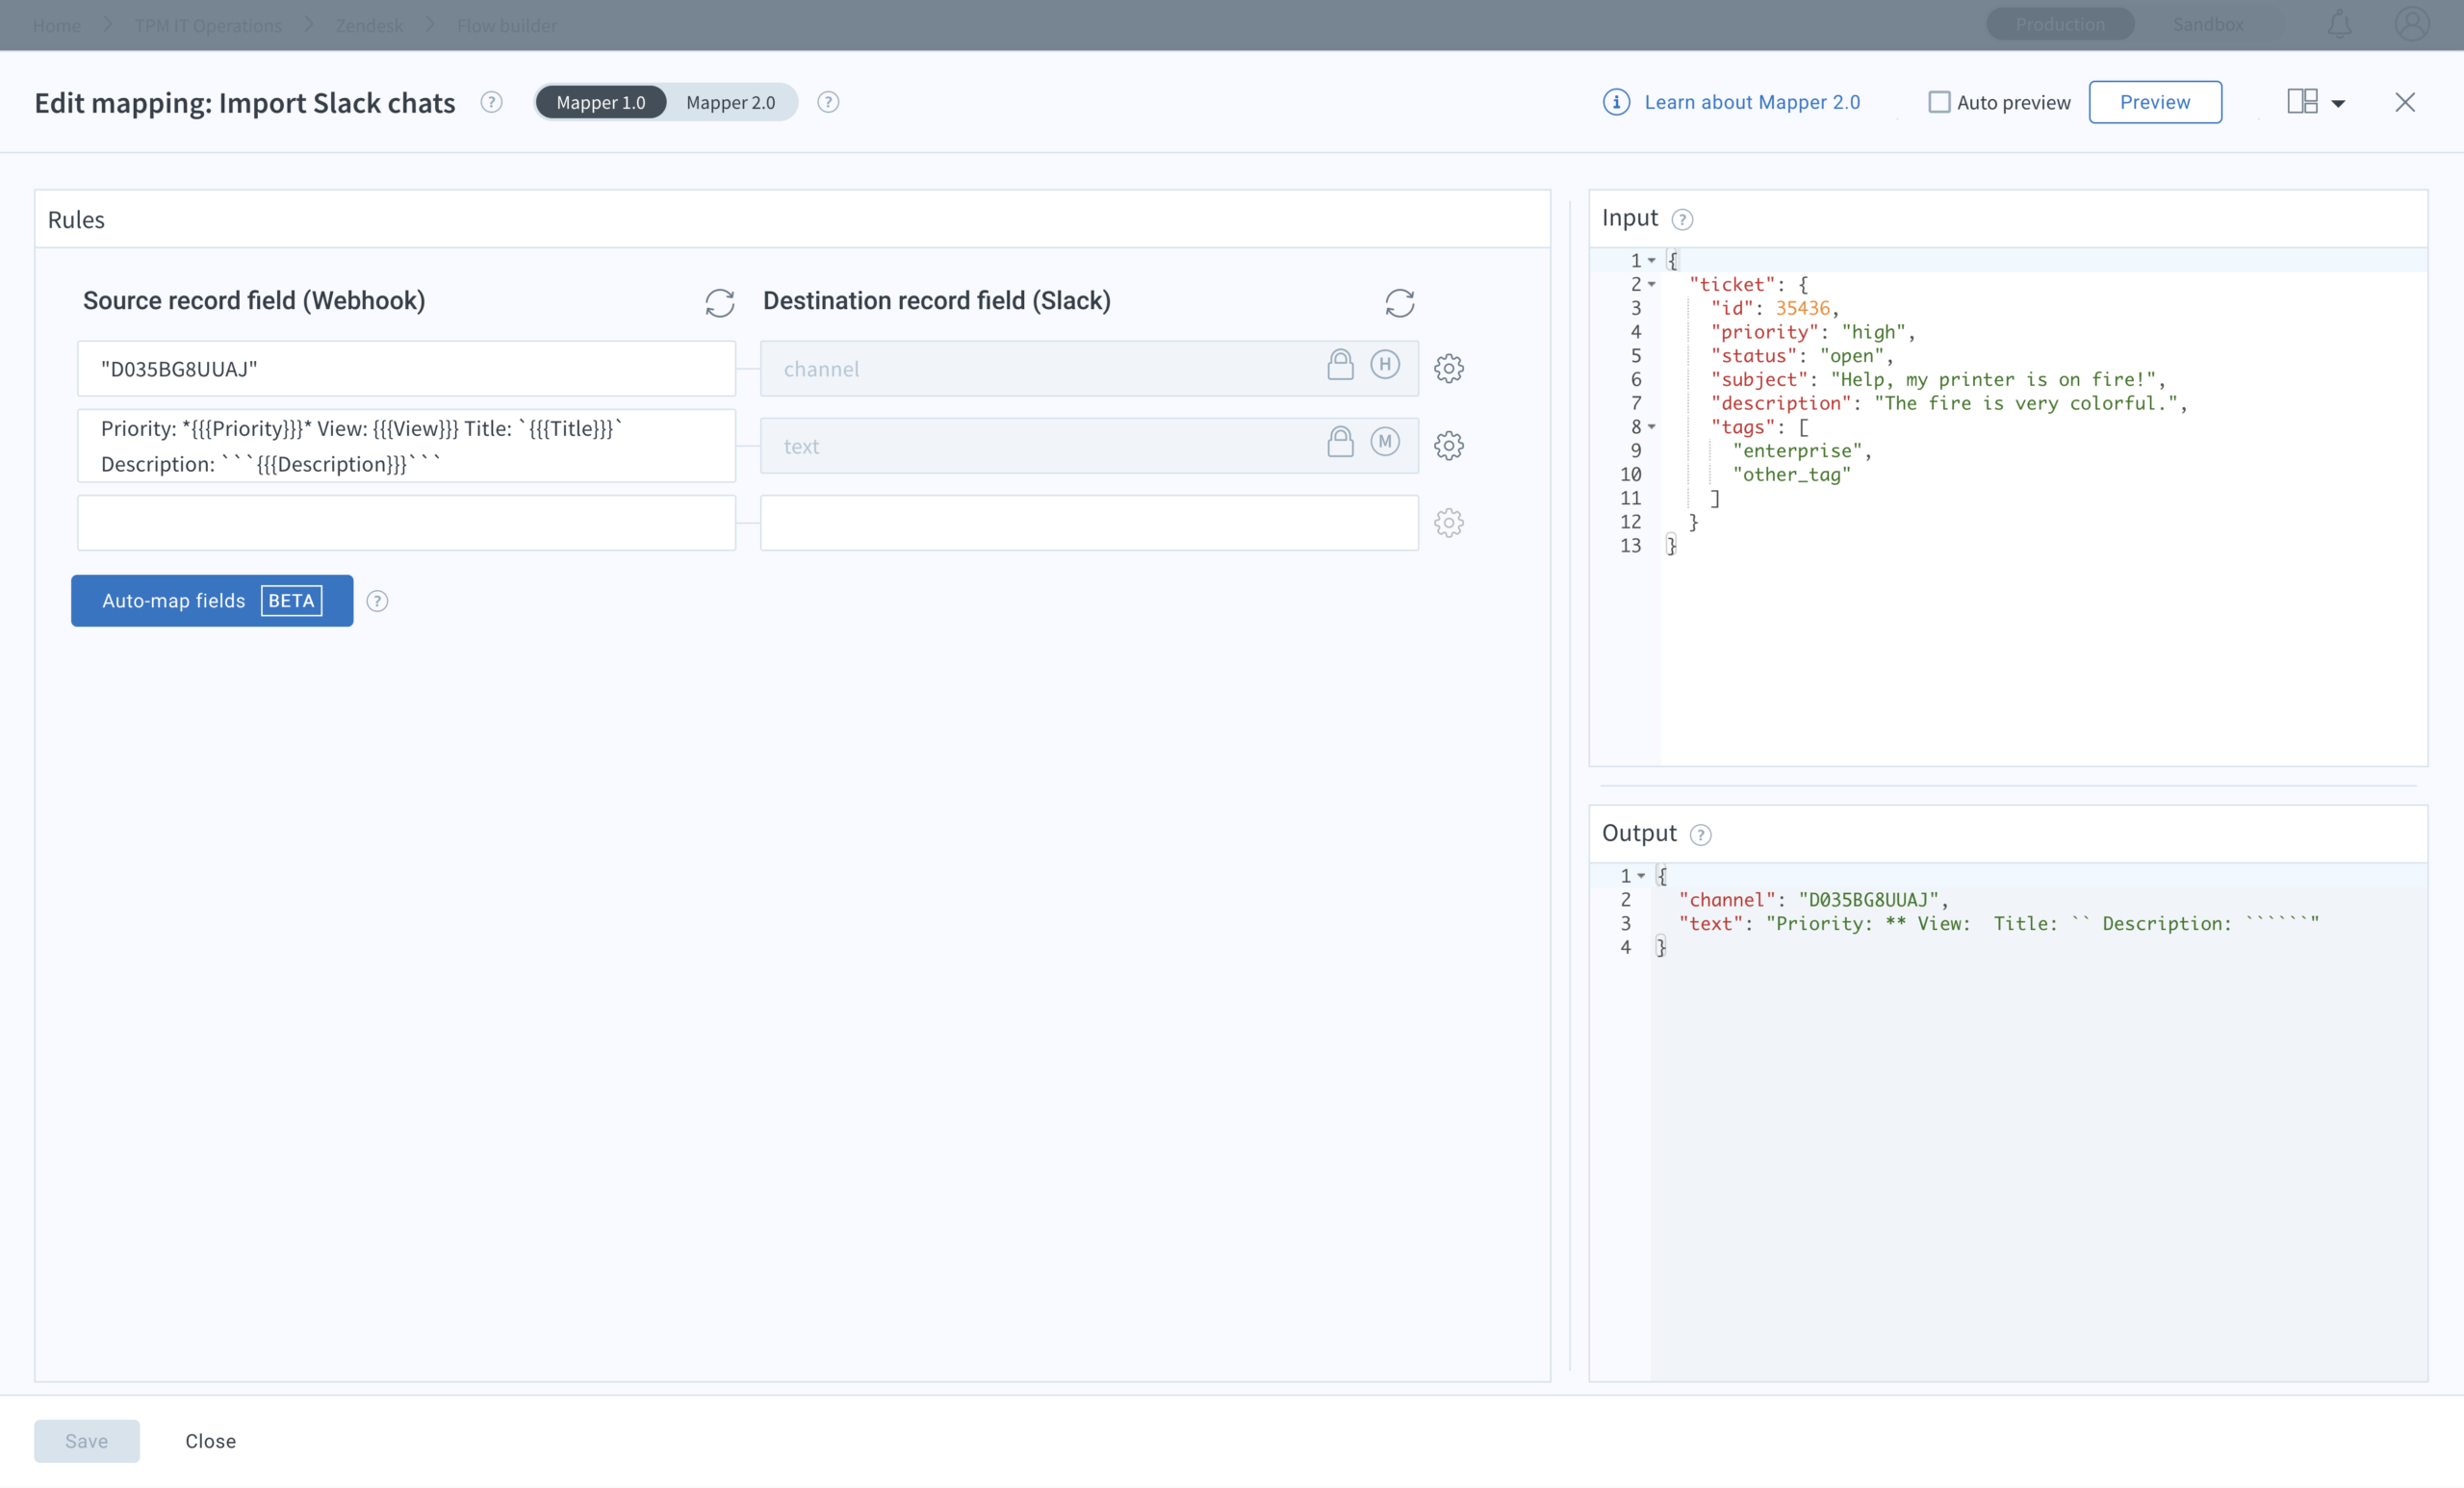
Task: Refresh the Source record field (Webhook) list
Action: pyautogui.click(x=720, y=302)
